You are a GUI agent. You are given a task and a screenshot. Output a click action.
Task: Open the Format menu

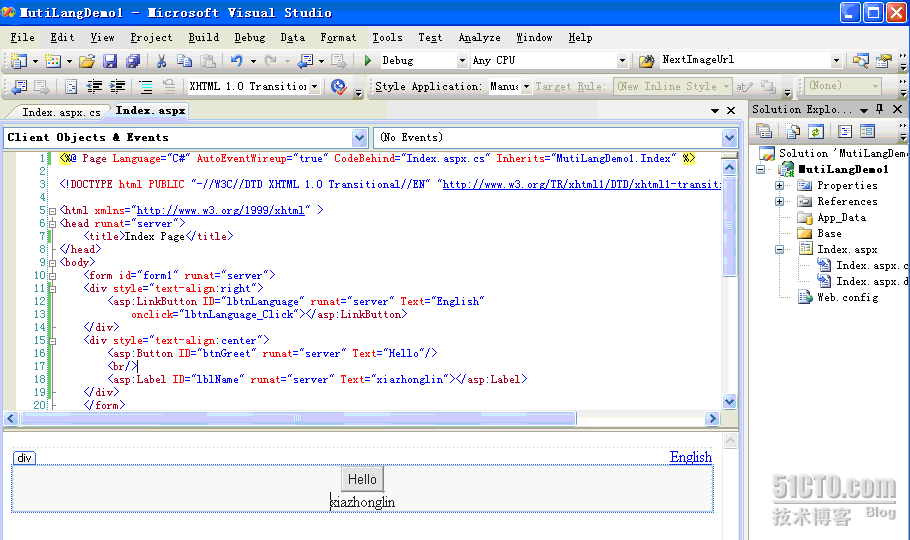coord(338,38)
